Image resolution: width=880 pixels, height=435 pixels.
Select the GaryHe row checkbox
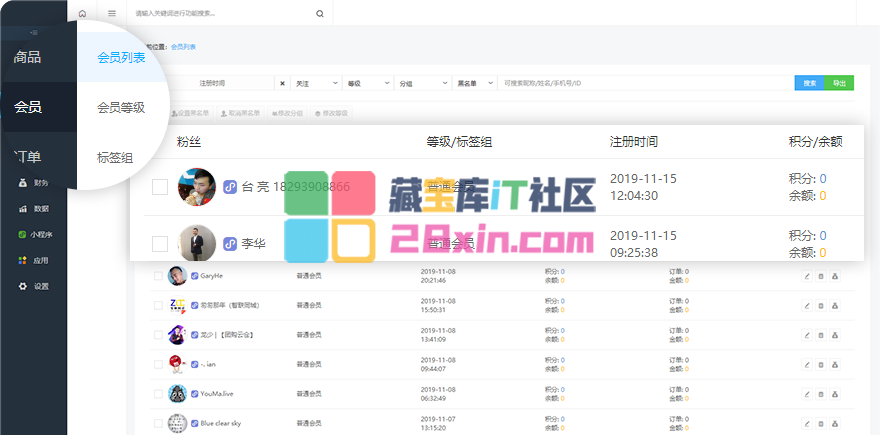158,276
